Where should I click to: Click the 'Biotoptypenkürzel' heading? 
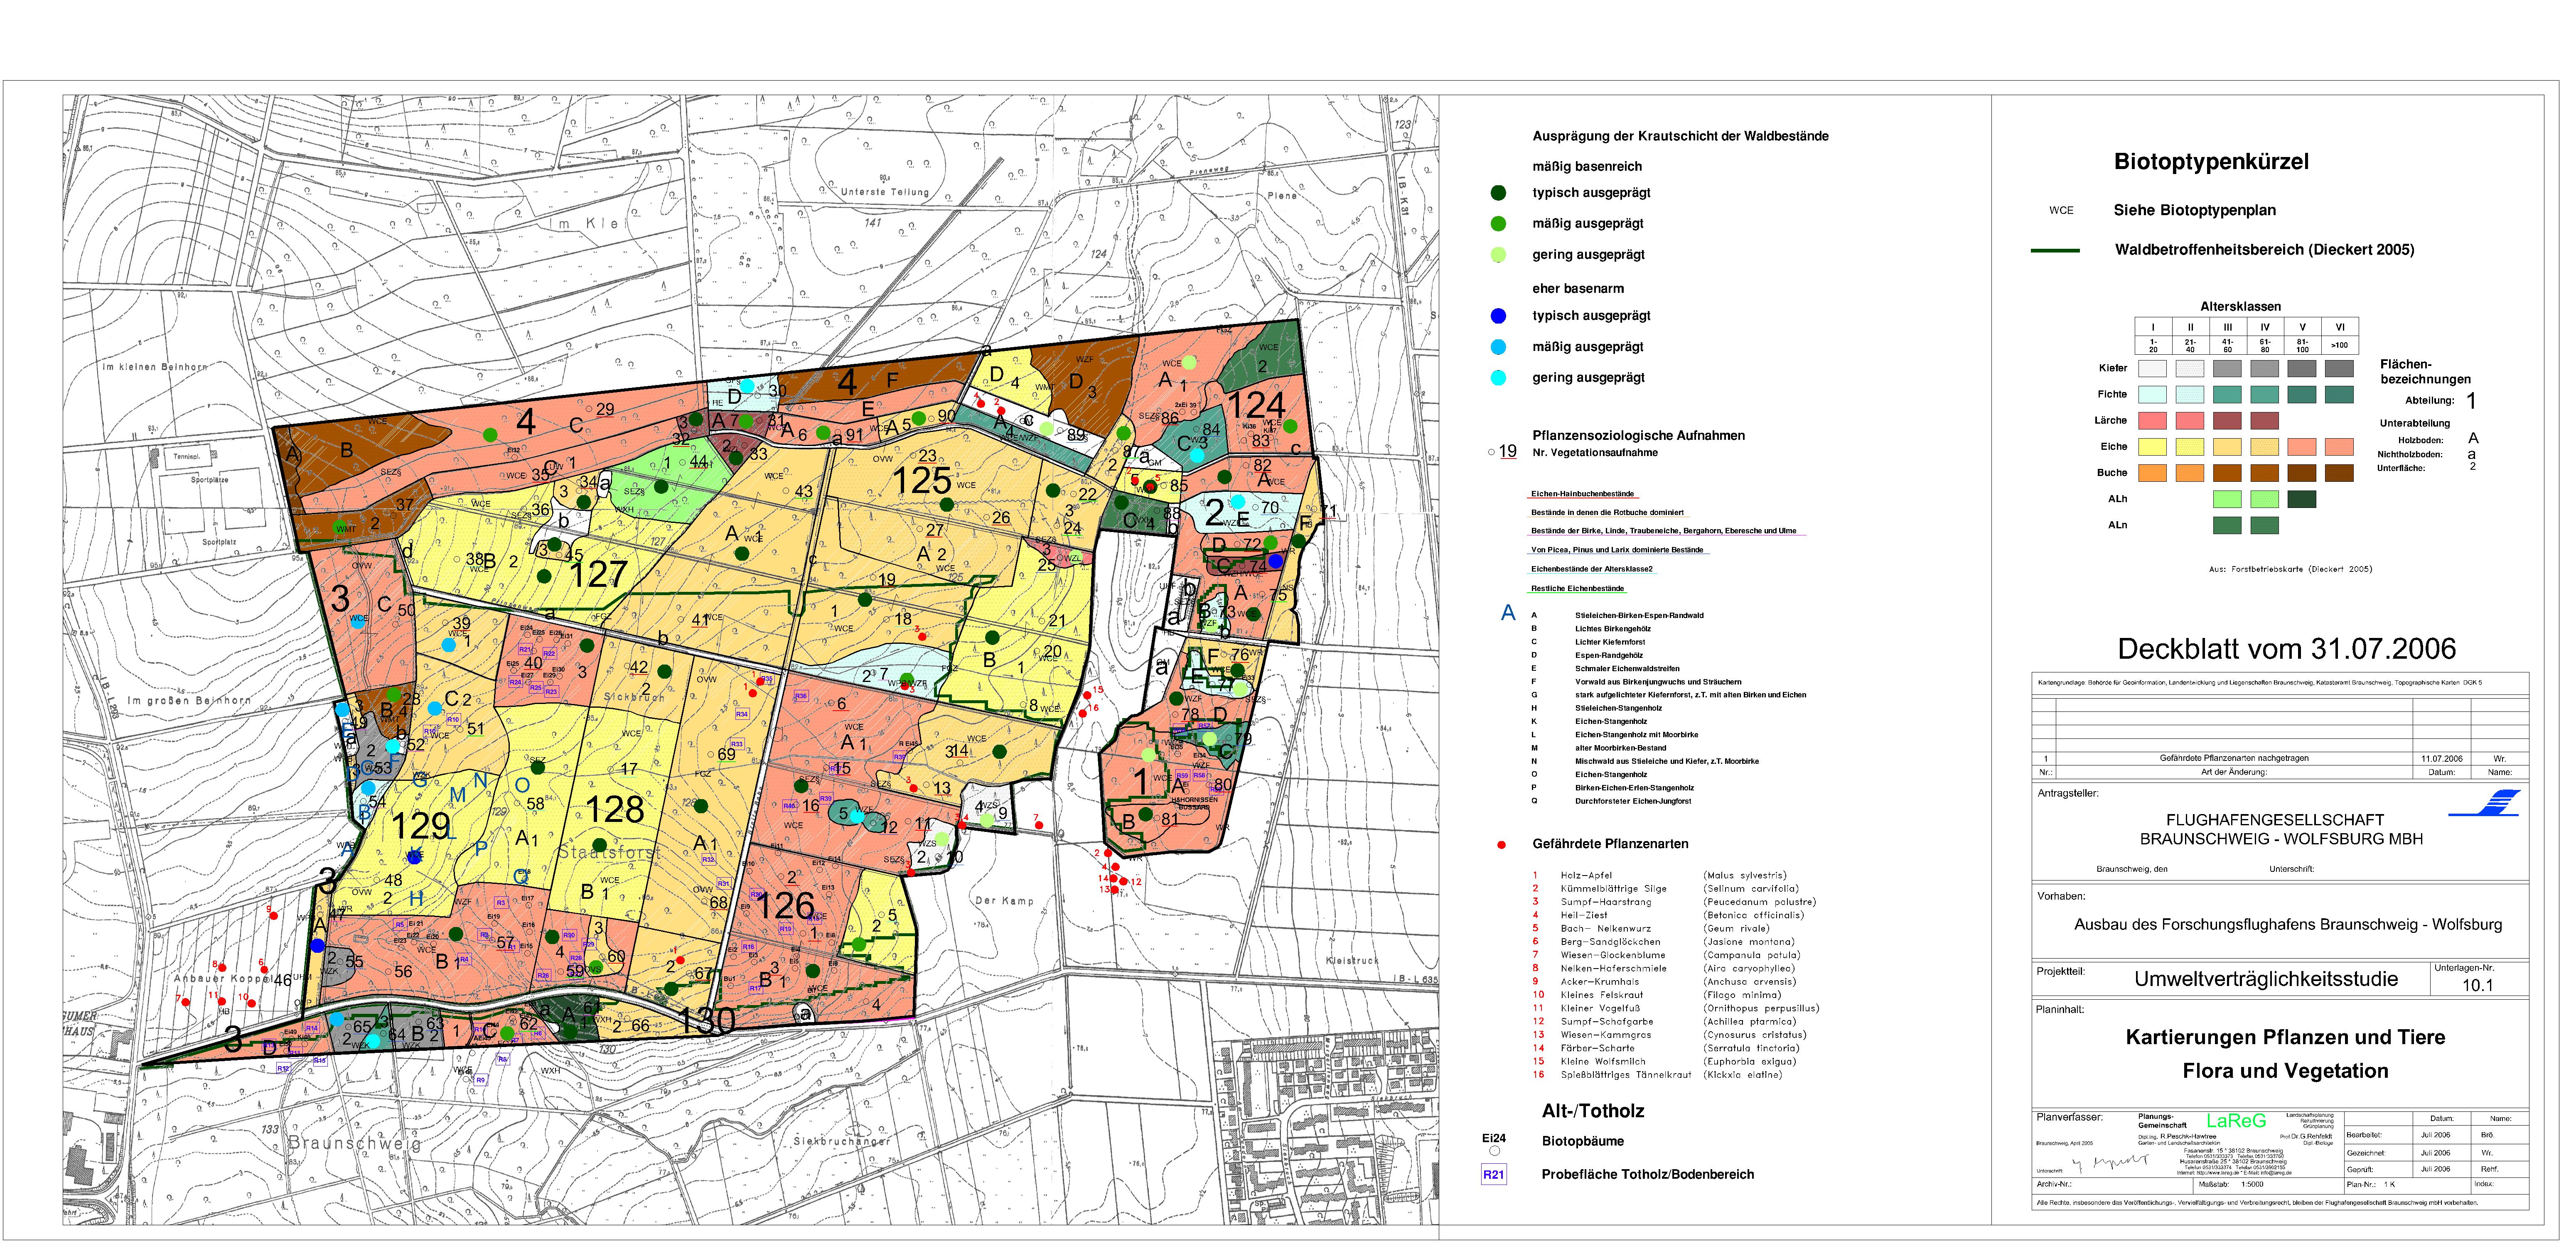[x=2211, y=162]
